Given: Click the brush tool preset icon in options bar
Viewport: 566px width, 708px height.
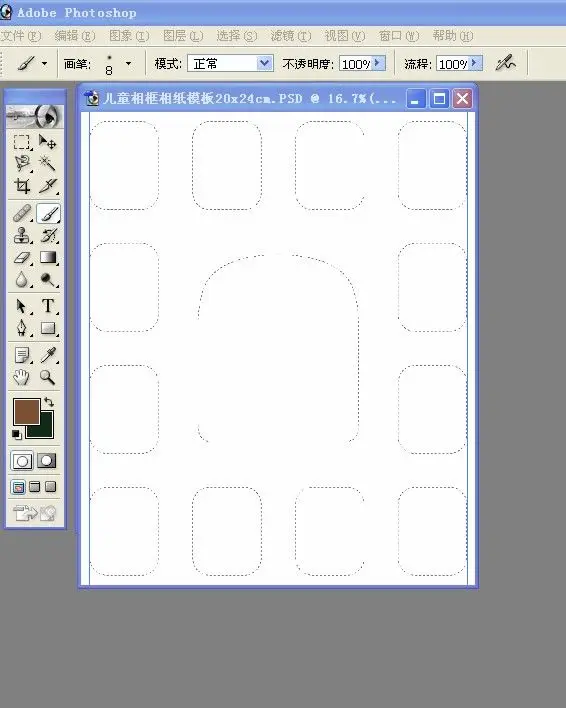Looking at the screenshot, I should [27, 63].
